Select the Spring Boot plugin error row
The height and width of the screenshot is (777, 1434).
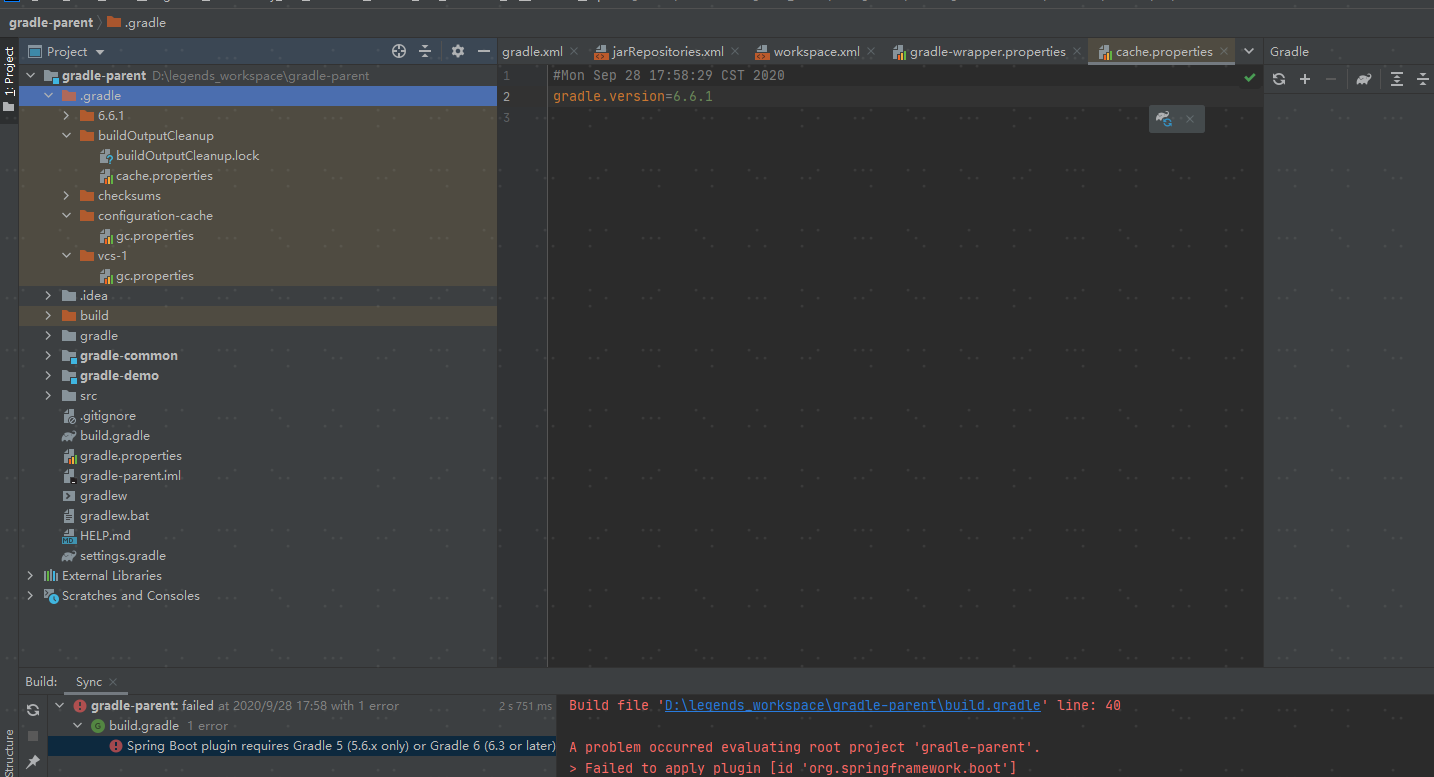[x=301, y=746]
